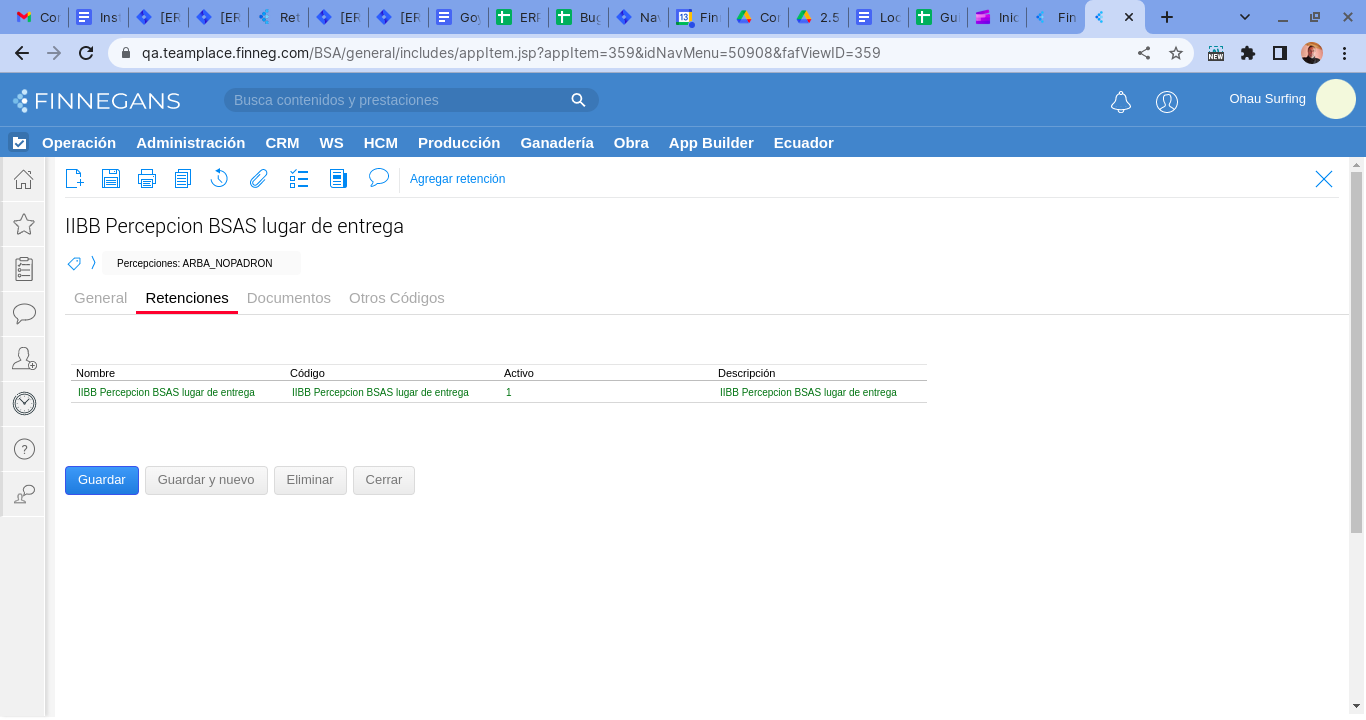The height and width of the screenshot is (720, 1366).
Task: Click the refresh/undo circular arrow icon
Action: tap(220, 179)
